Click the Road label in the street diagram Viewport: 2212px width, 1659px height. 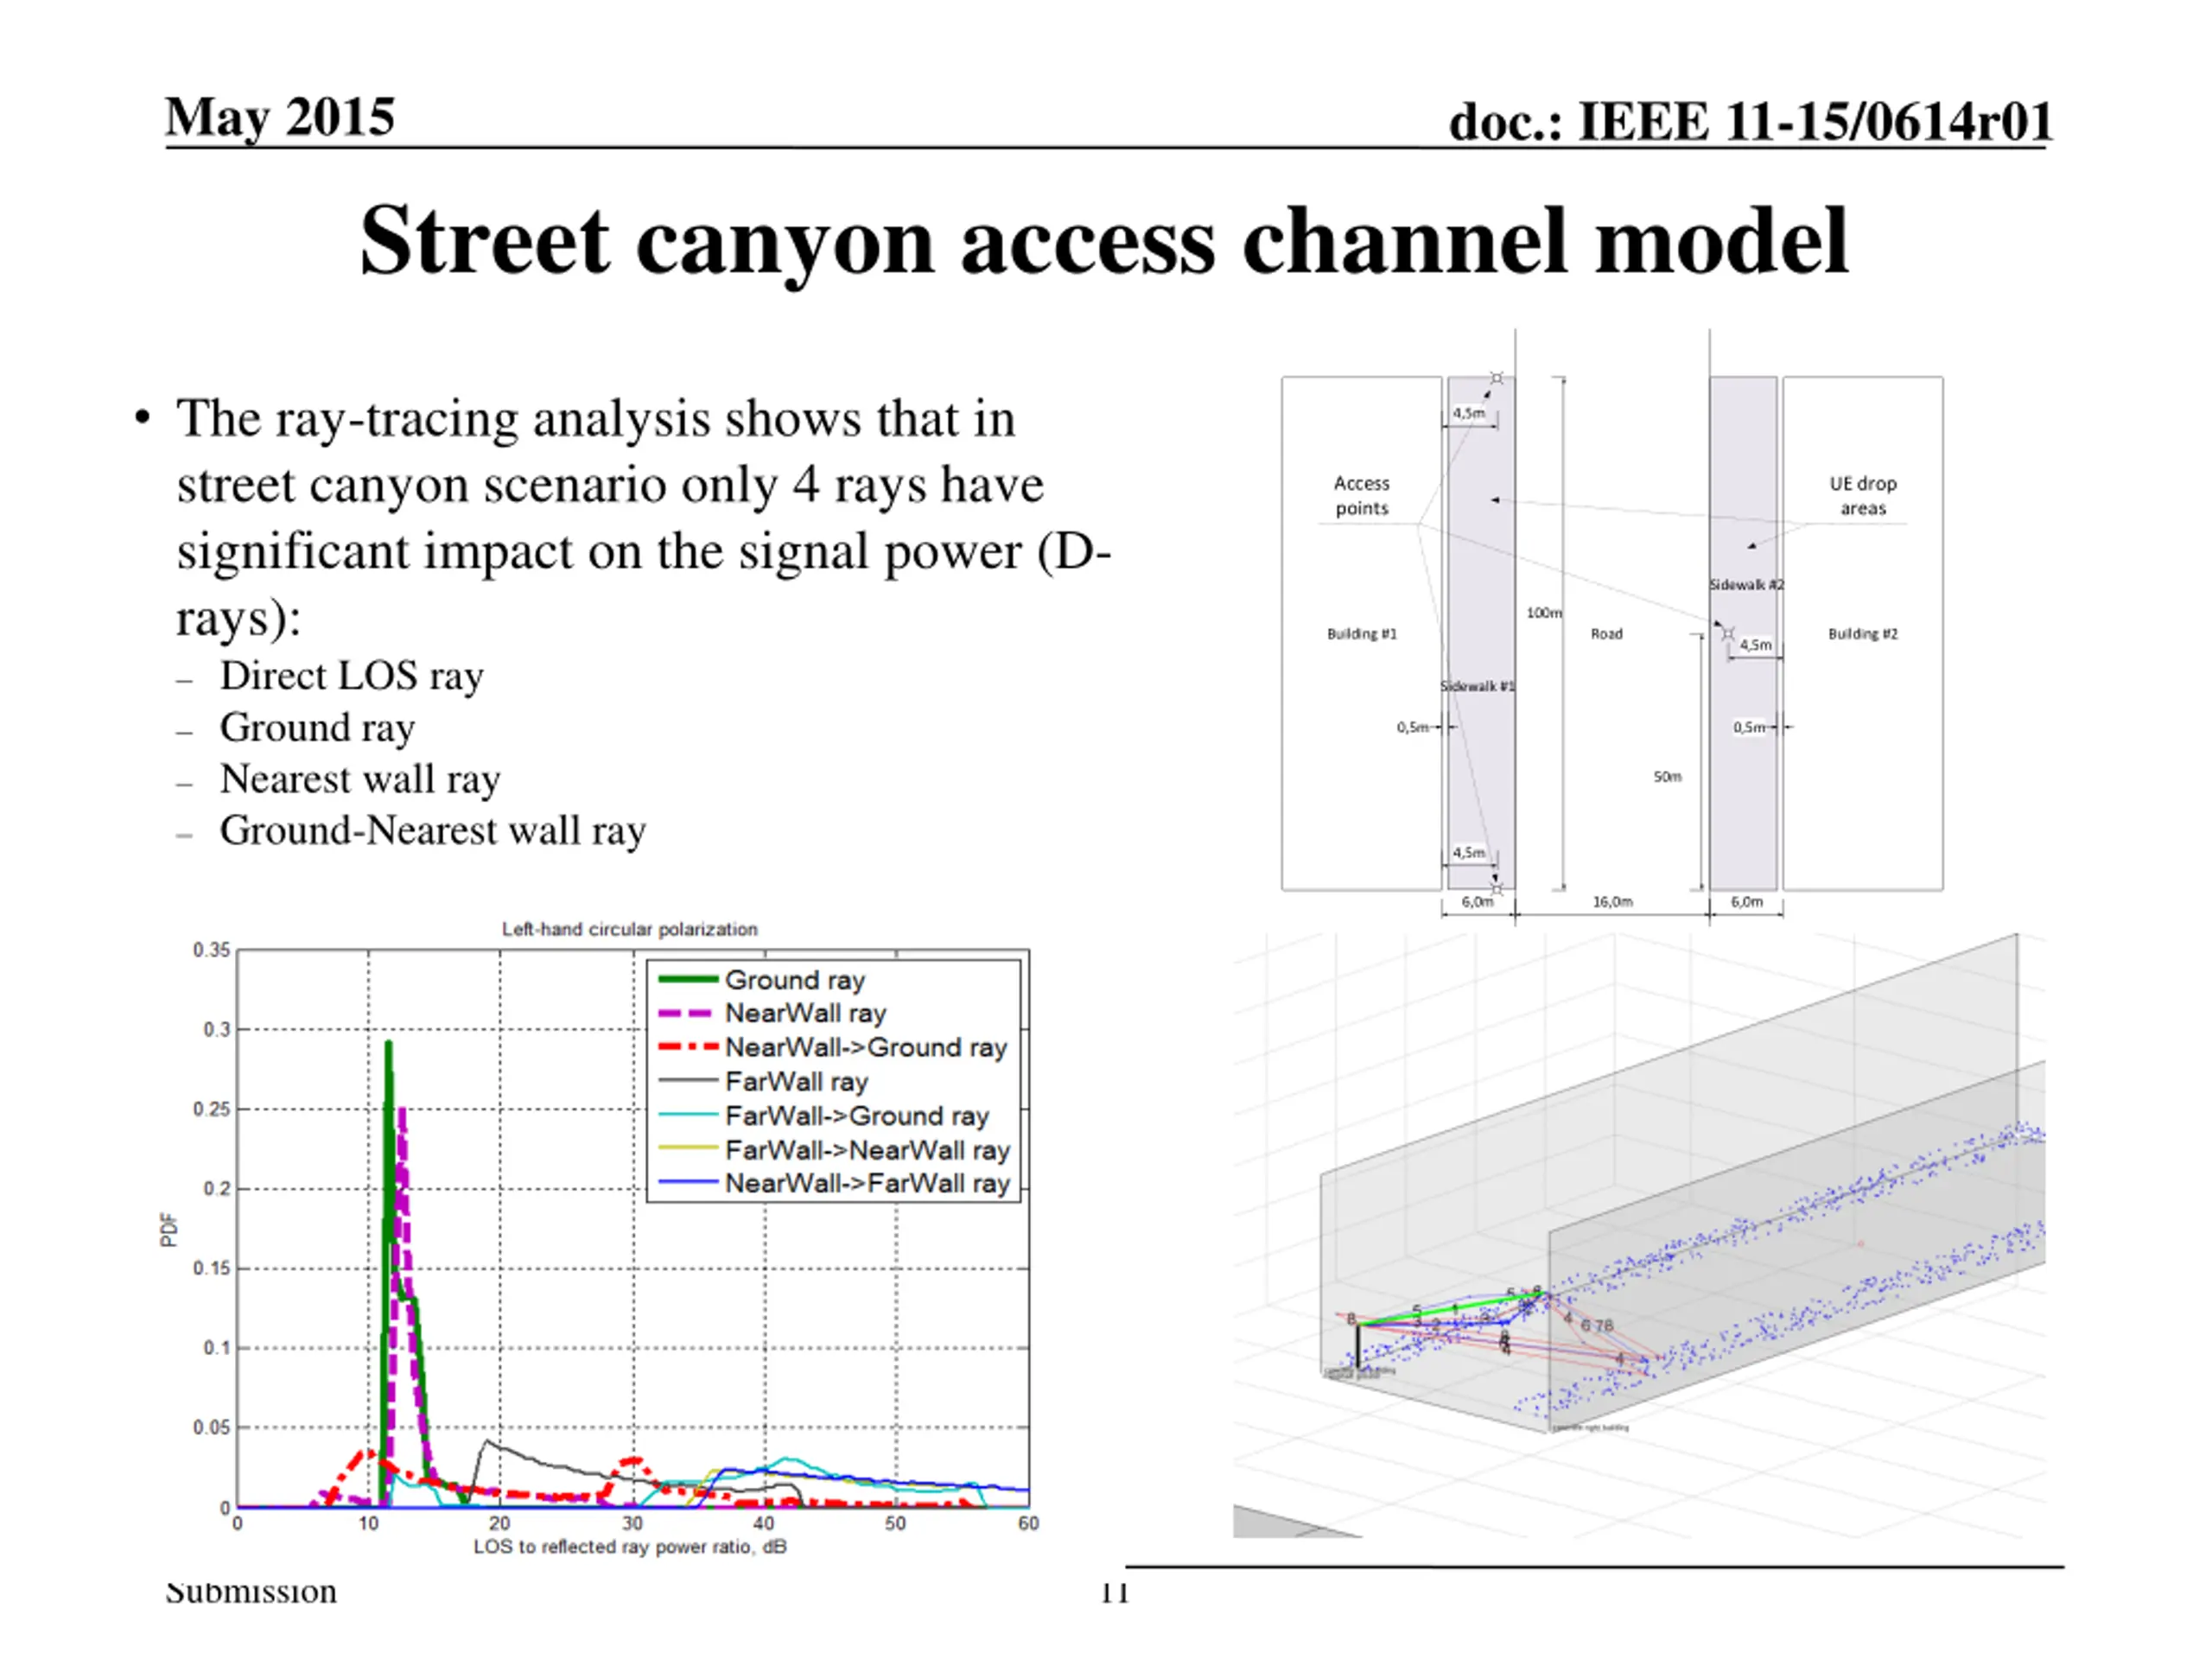[1606, 633]
